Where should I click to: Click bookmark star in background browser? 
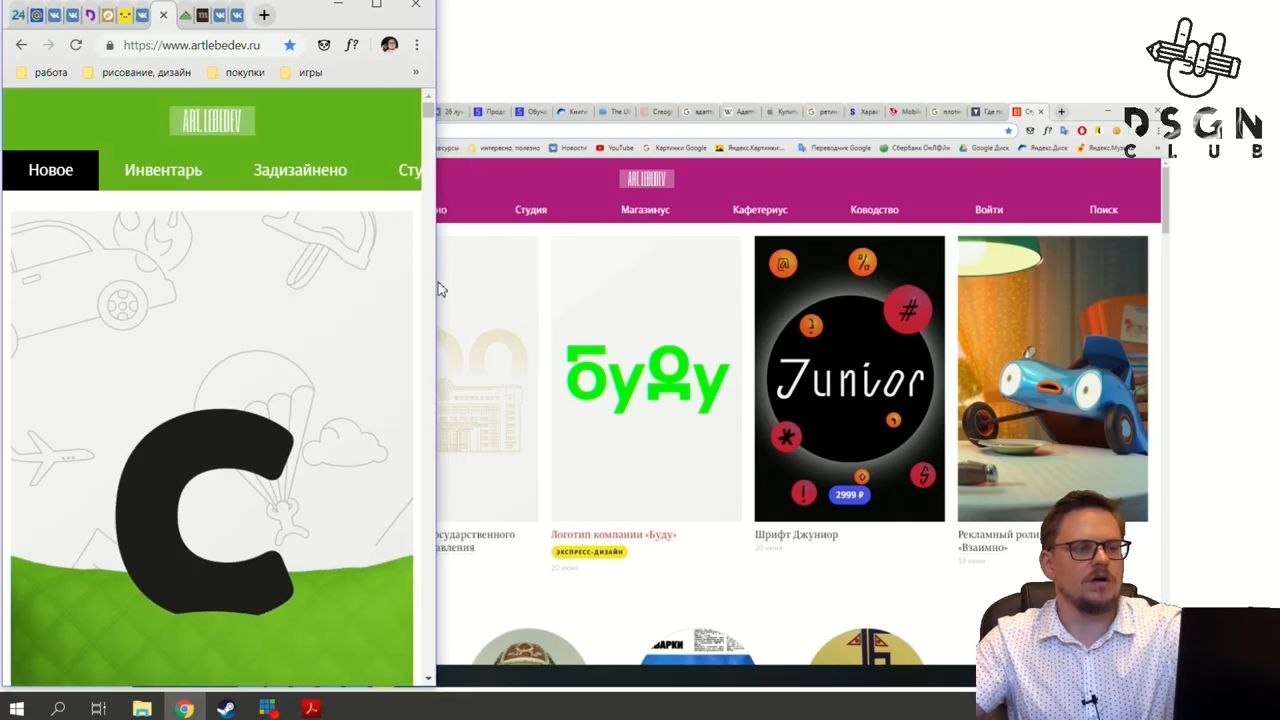coord(1009,130)
